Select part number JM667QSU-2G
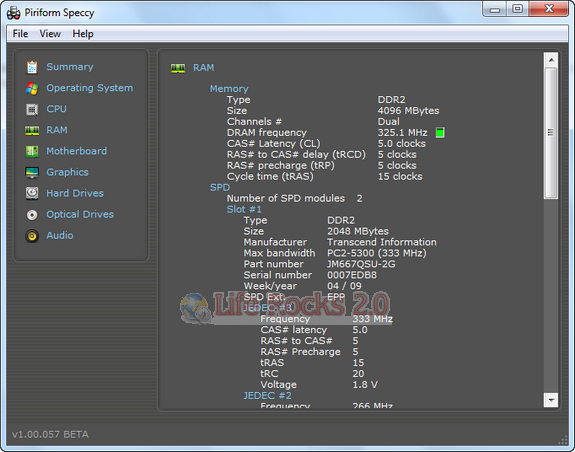This screenshot has width=575, height=452. tap(361, 264)
